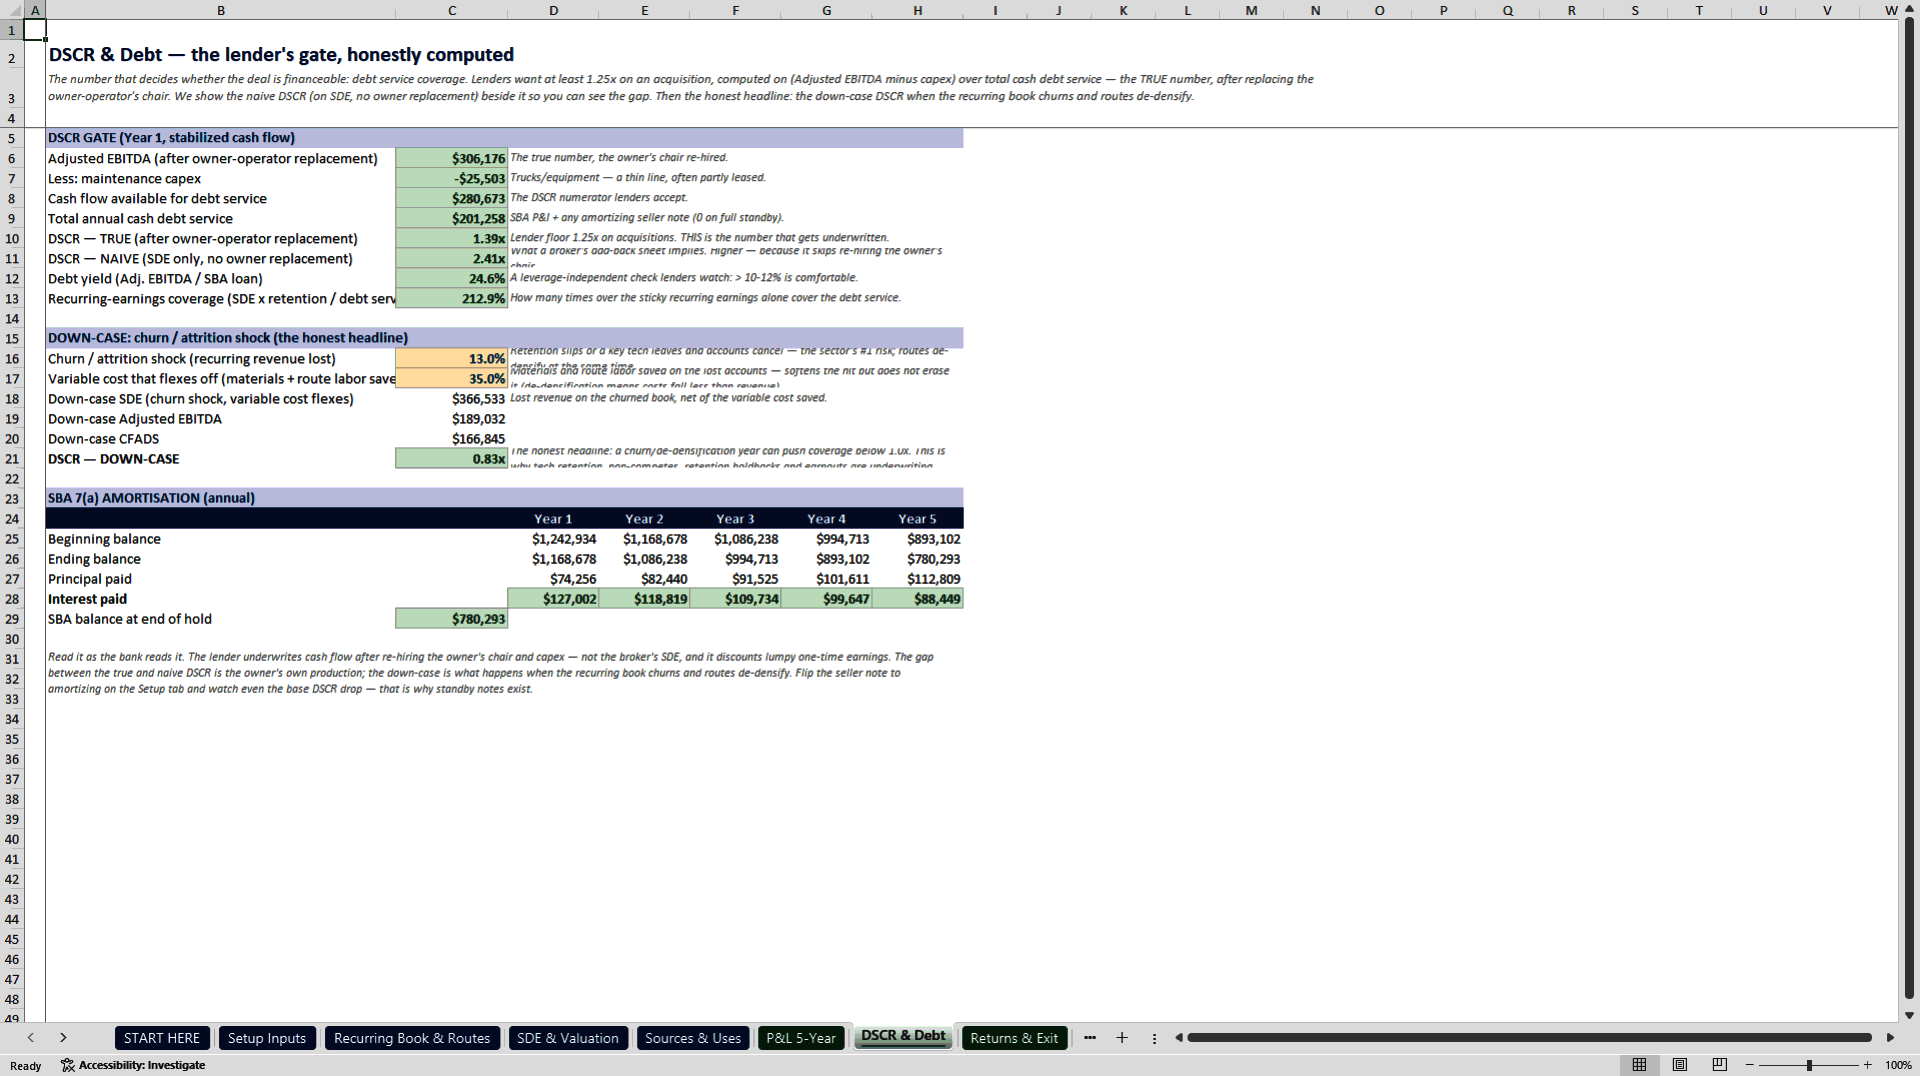Open the Setup Inputs sheet tab

(x=267, y=1038)
